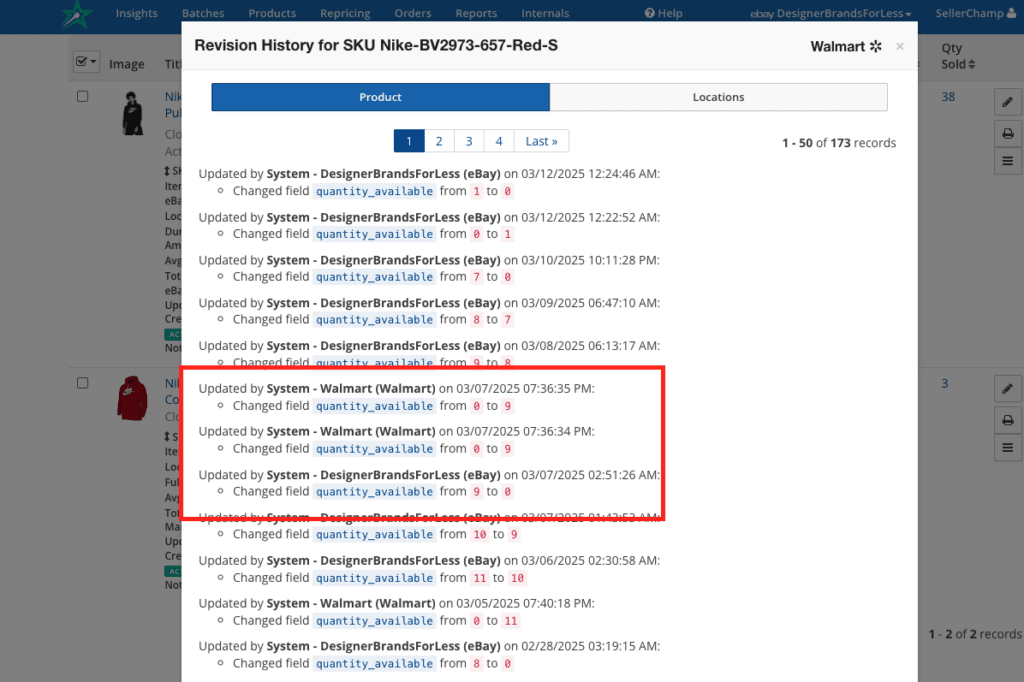Switch to the Locations tab
The image size is (1024, 682).
pyautogui.click(x=718, y=97)
